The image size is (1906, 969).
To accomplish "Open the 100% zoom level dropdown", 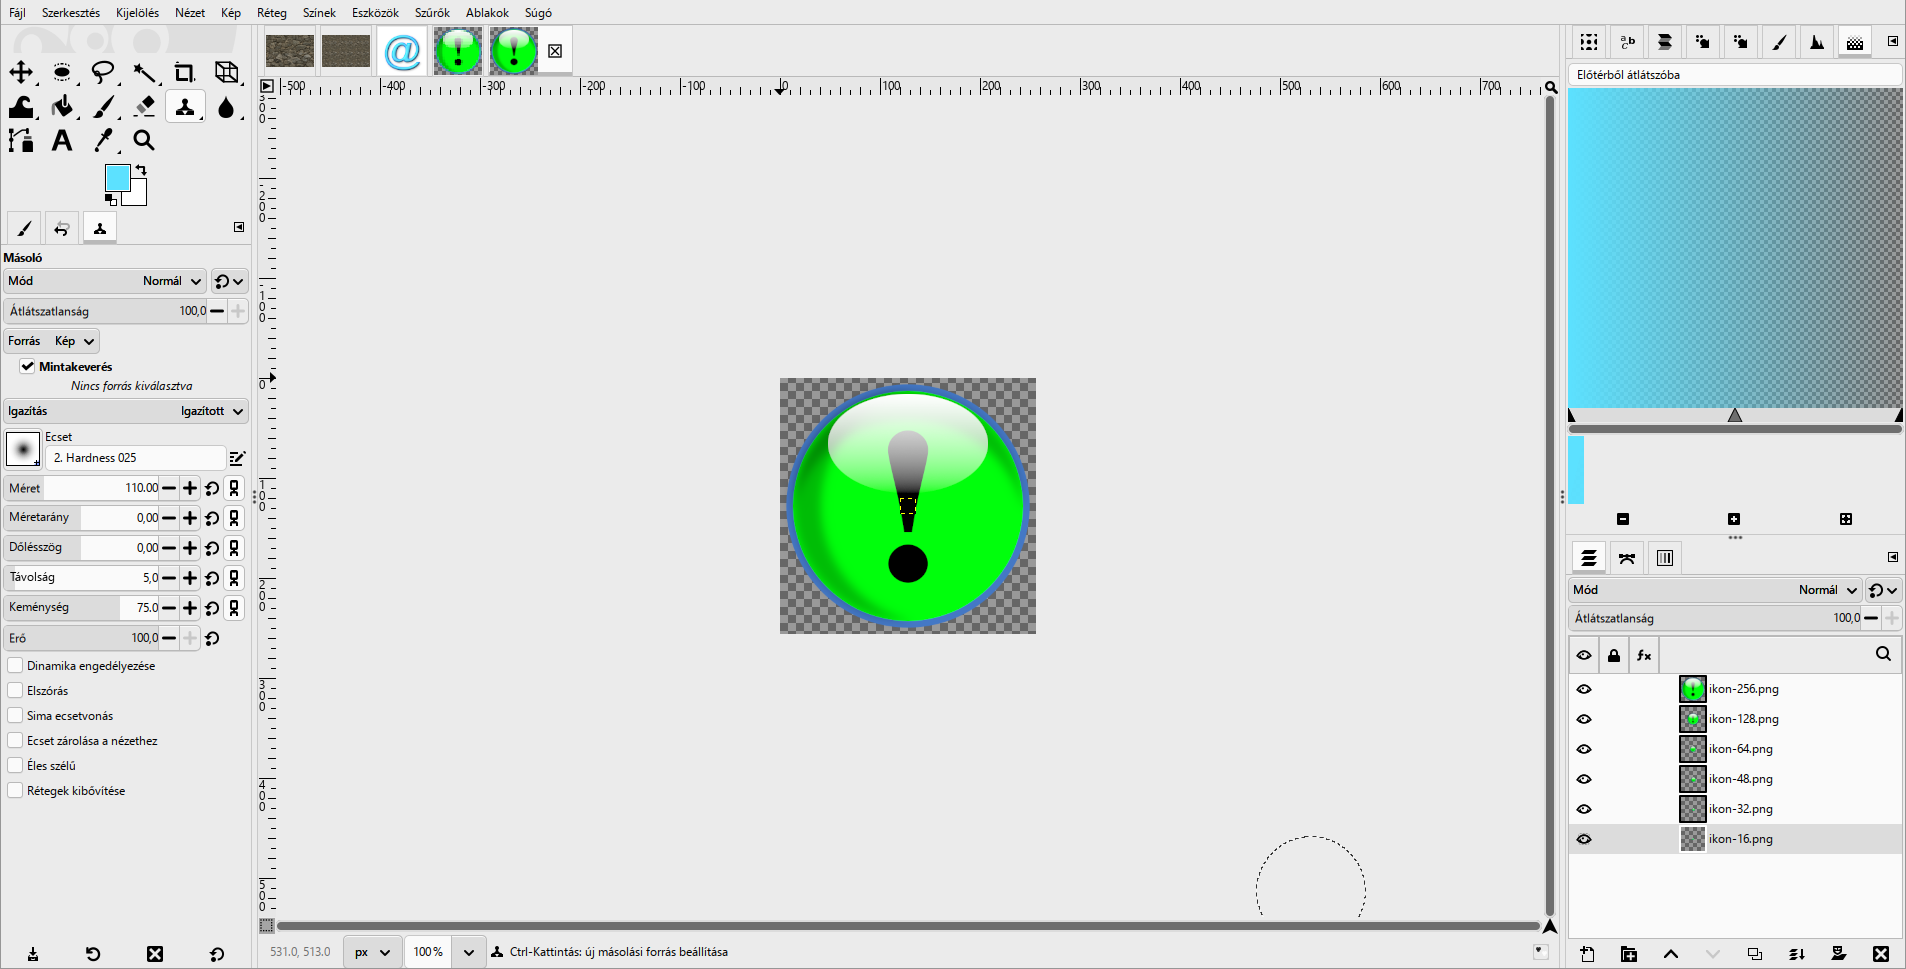I will point(468,952).
